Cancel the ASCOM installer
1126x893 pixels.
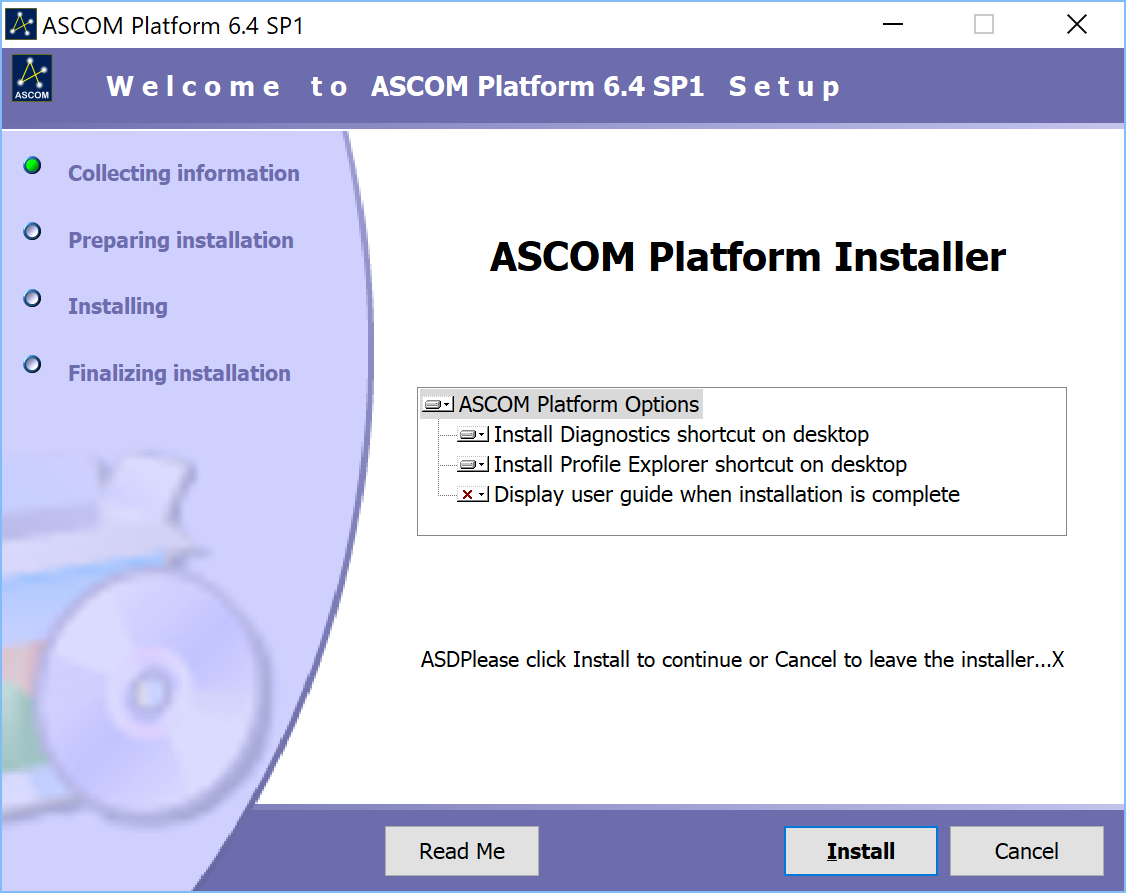[1026, 851]
